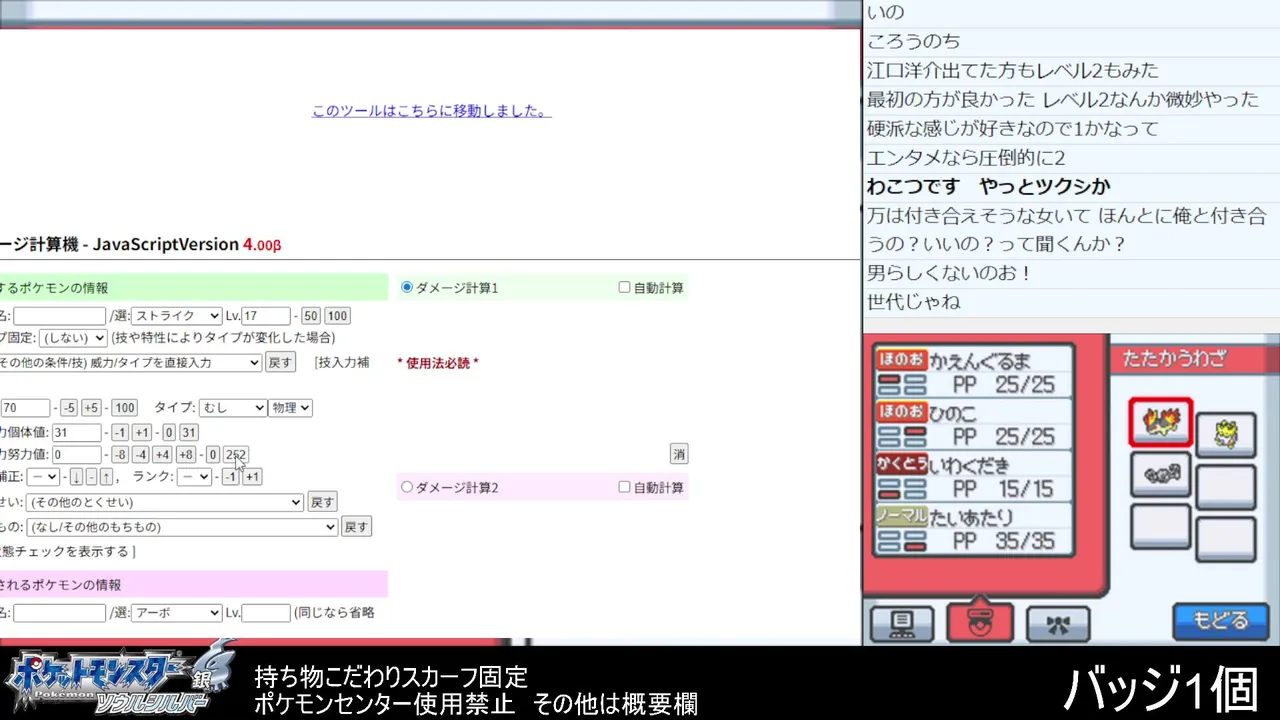Select the いわくだき move row
The width and height of the screenshot is (1280, 720).
tap(972, 476)
